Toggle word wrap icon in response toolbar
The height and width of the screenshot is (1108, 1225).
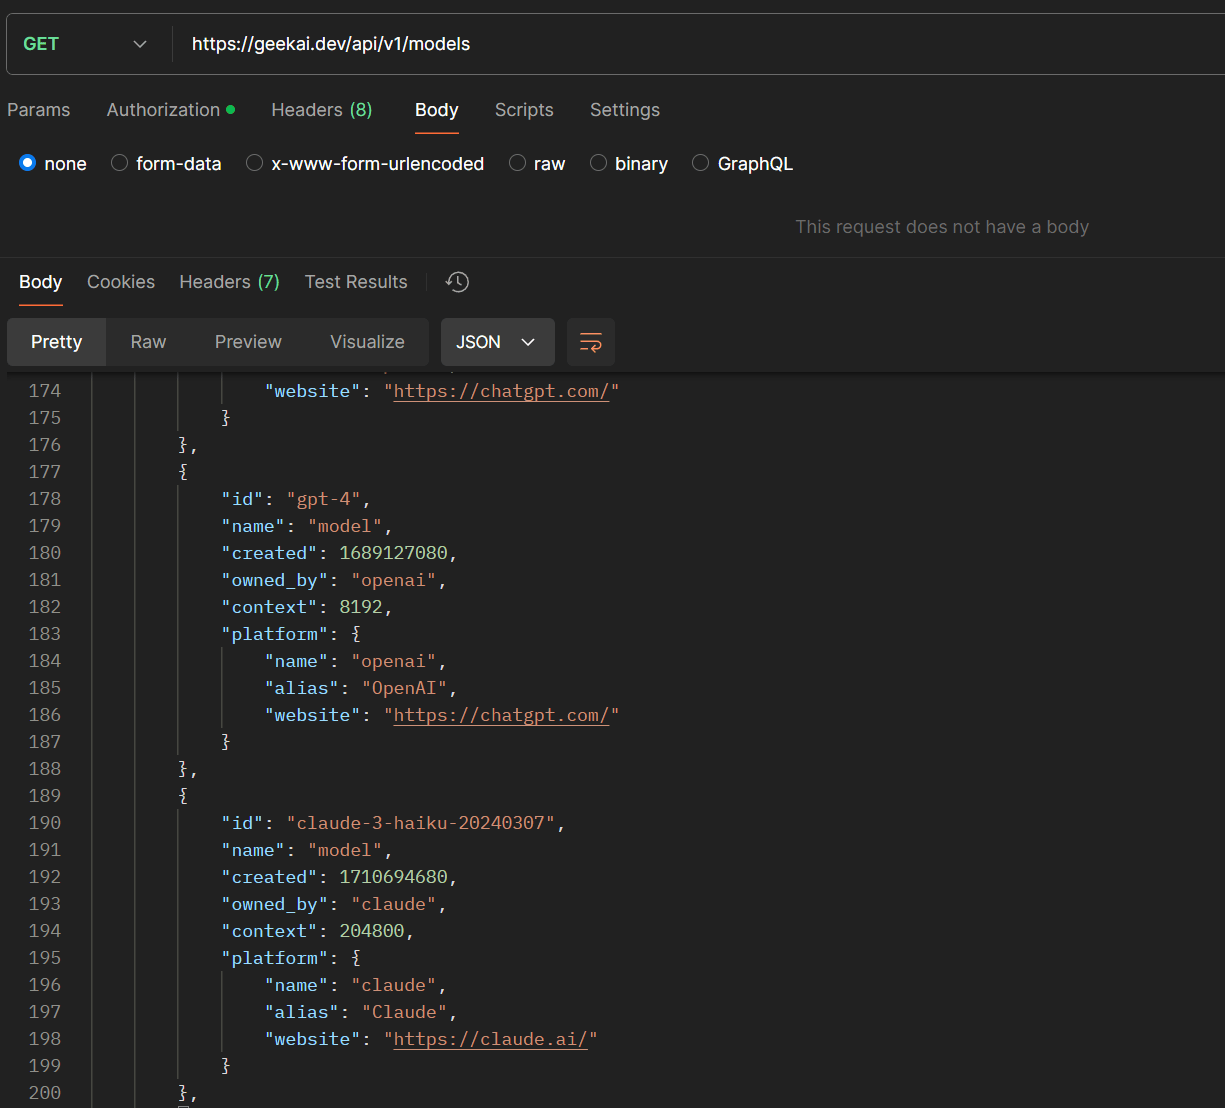coord(591,342)
